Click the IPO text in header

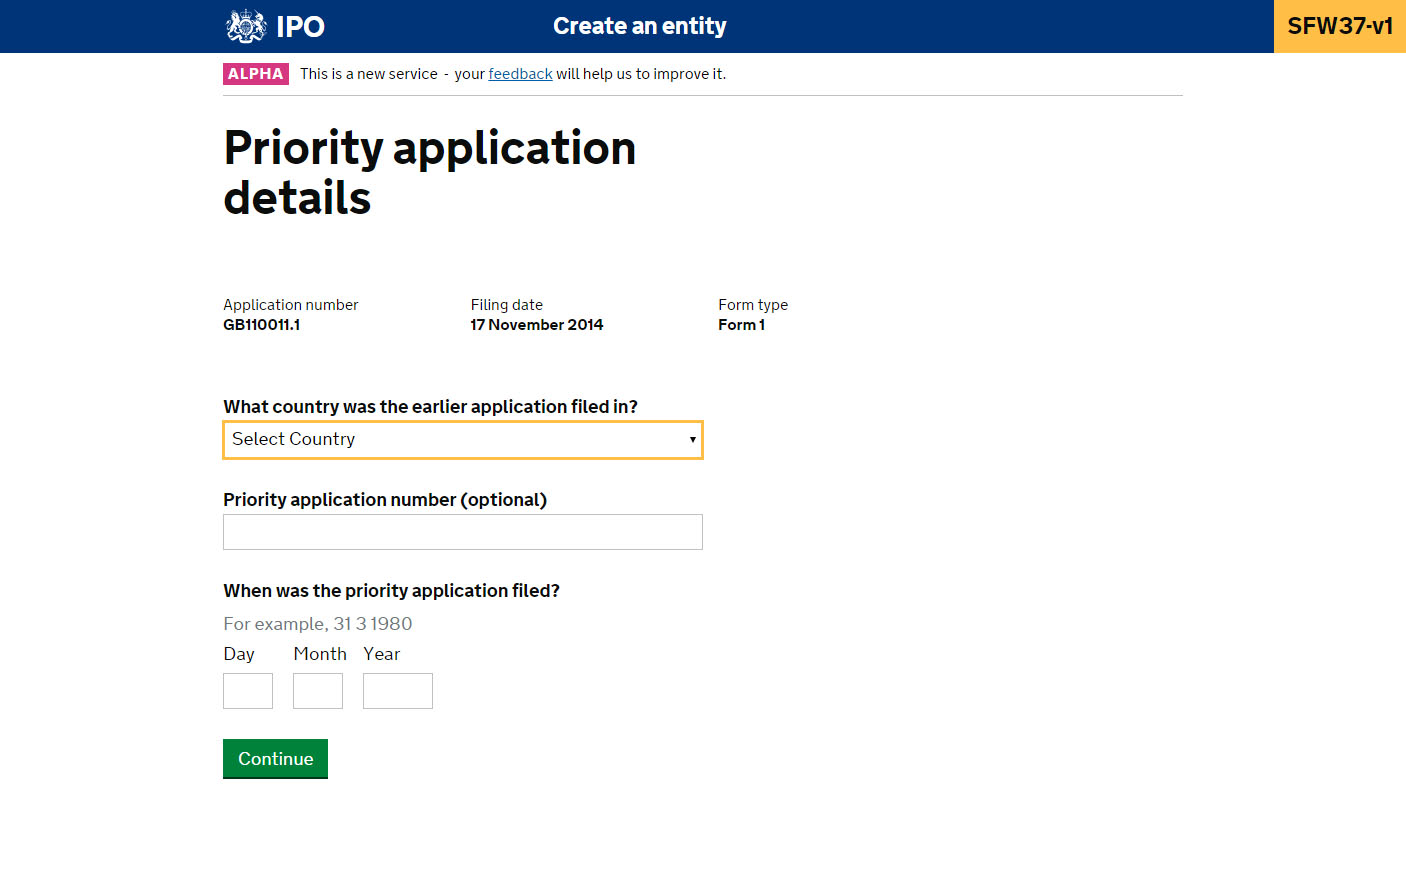coord(300,27)
